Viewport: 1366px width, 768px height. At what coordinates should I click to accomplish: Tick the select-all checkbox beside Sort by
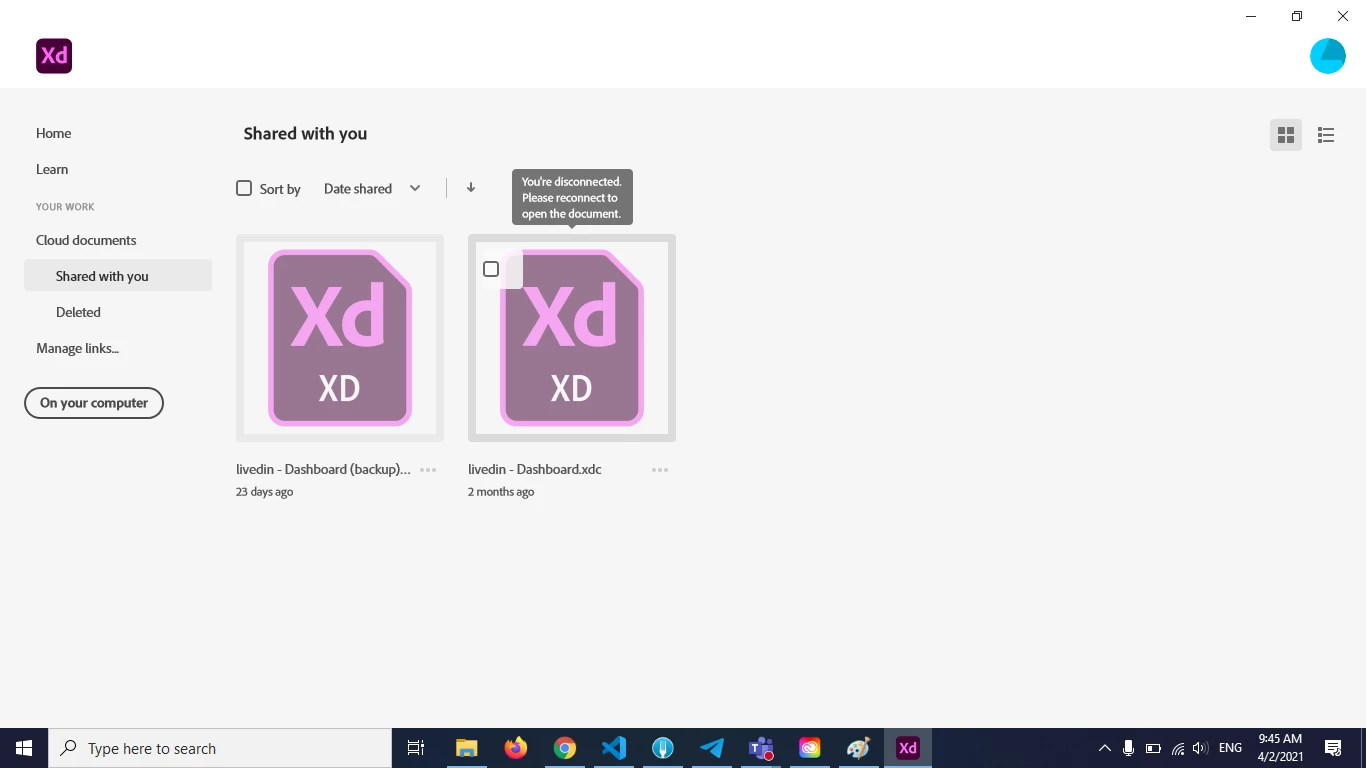244,188
